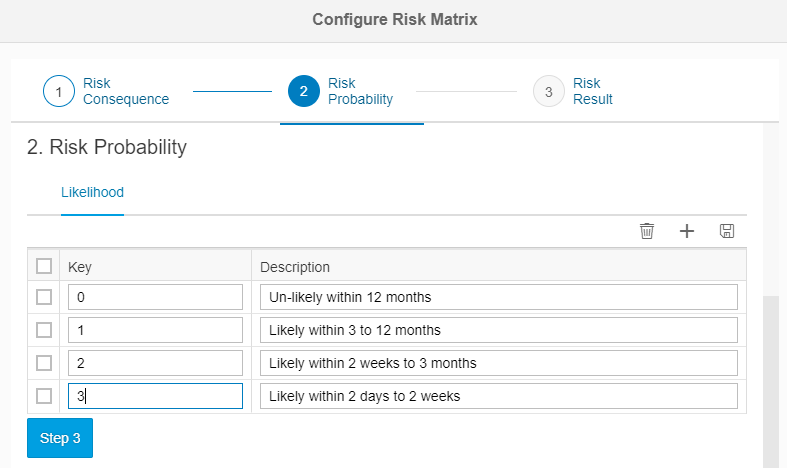Screen dimensions: 787x468
Task: Click the Key field containing 0
Action: tap(155, 297)
